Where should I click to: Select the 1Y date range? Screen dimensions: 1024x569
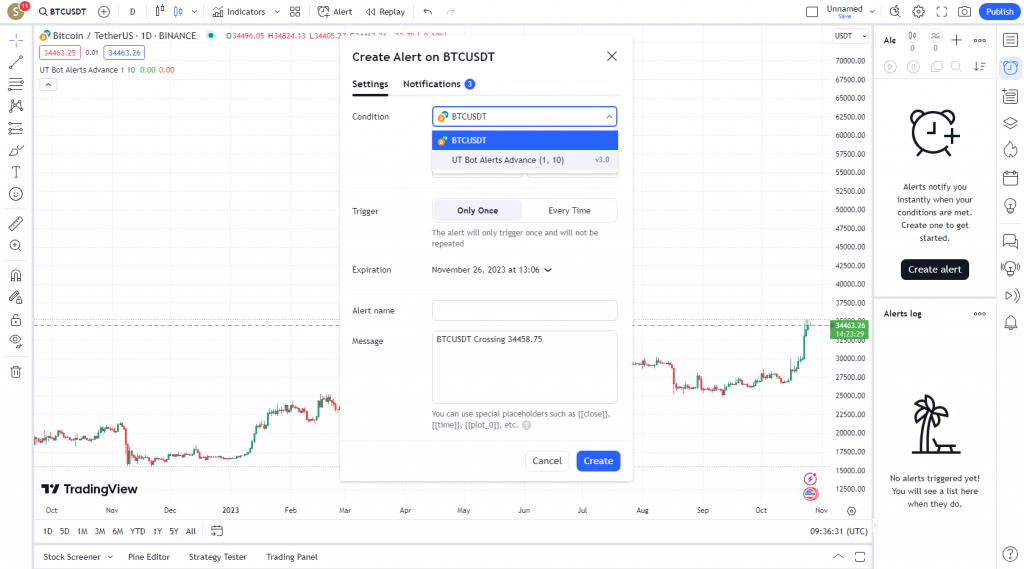pyautogui.click(x=157, y=531)
